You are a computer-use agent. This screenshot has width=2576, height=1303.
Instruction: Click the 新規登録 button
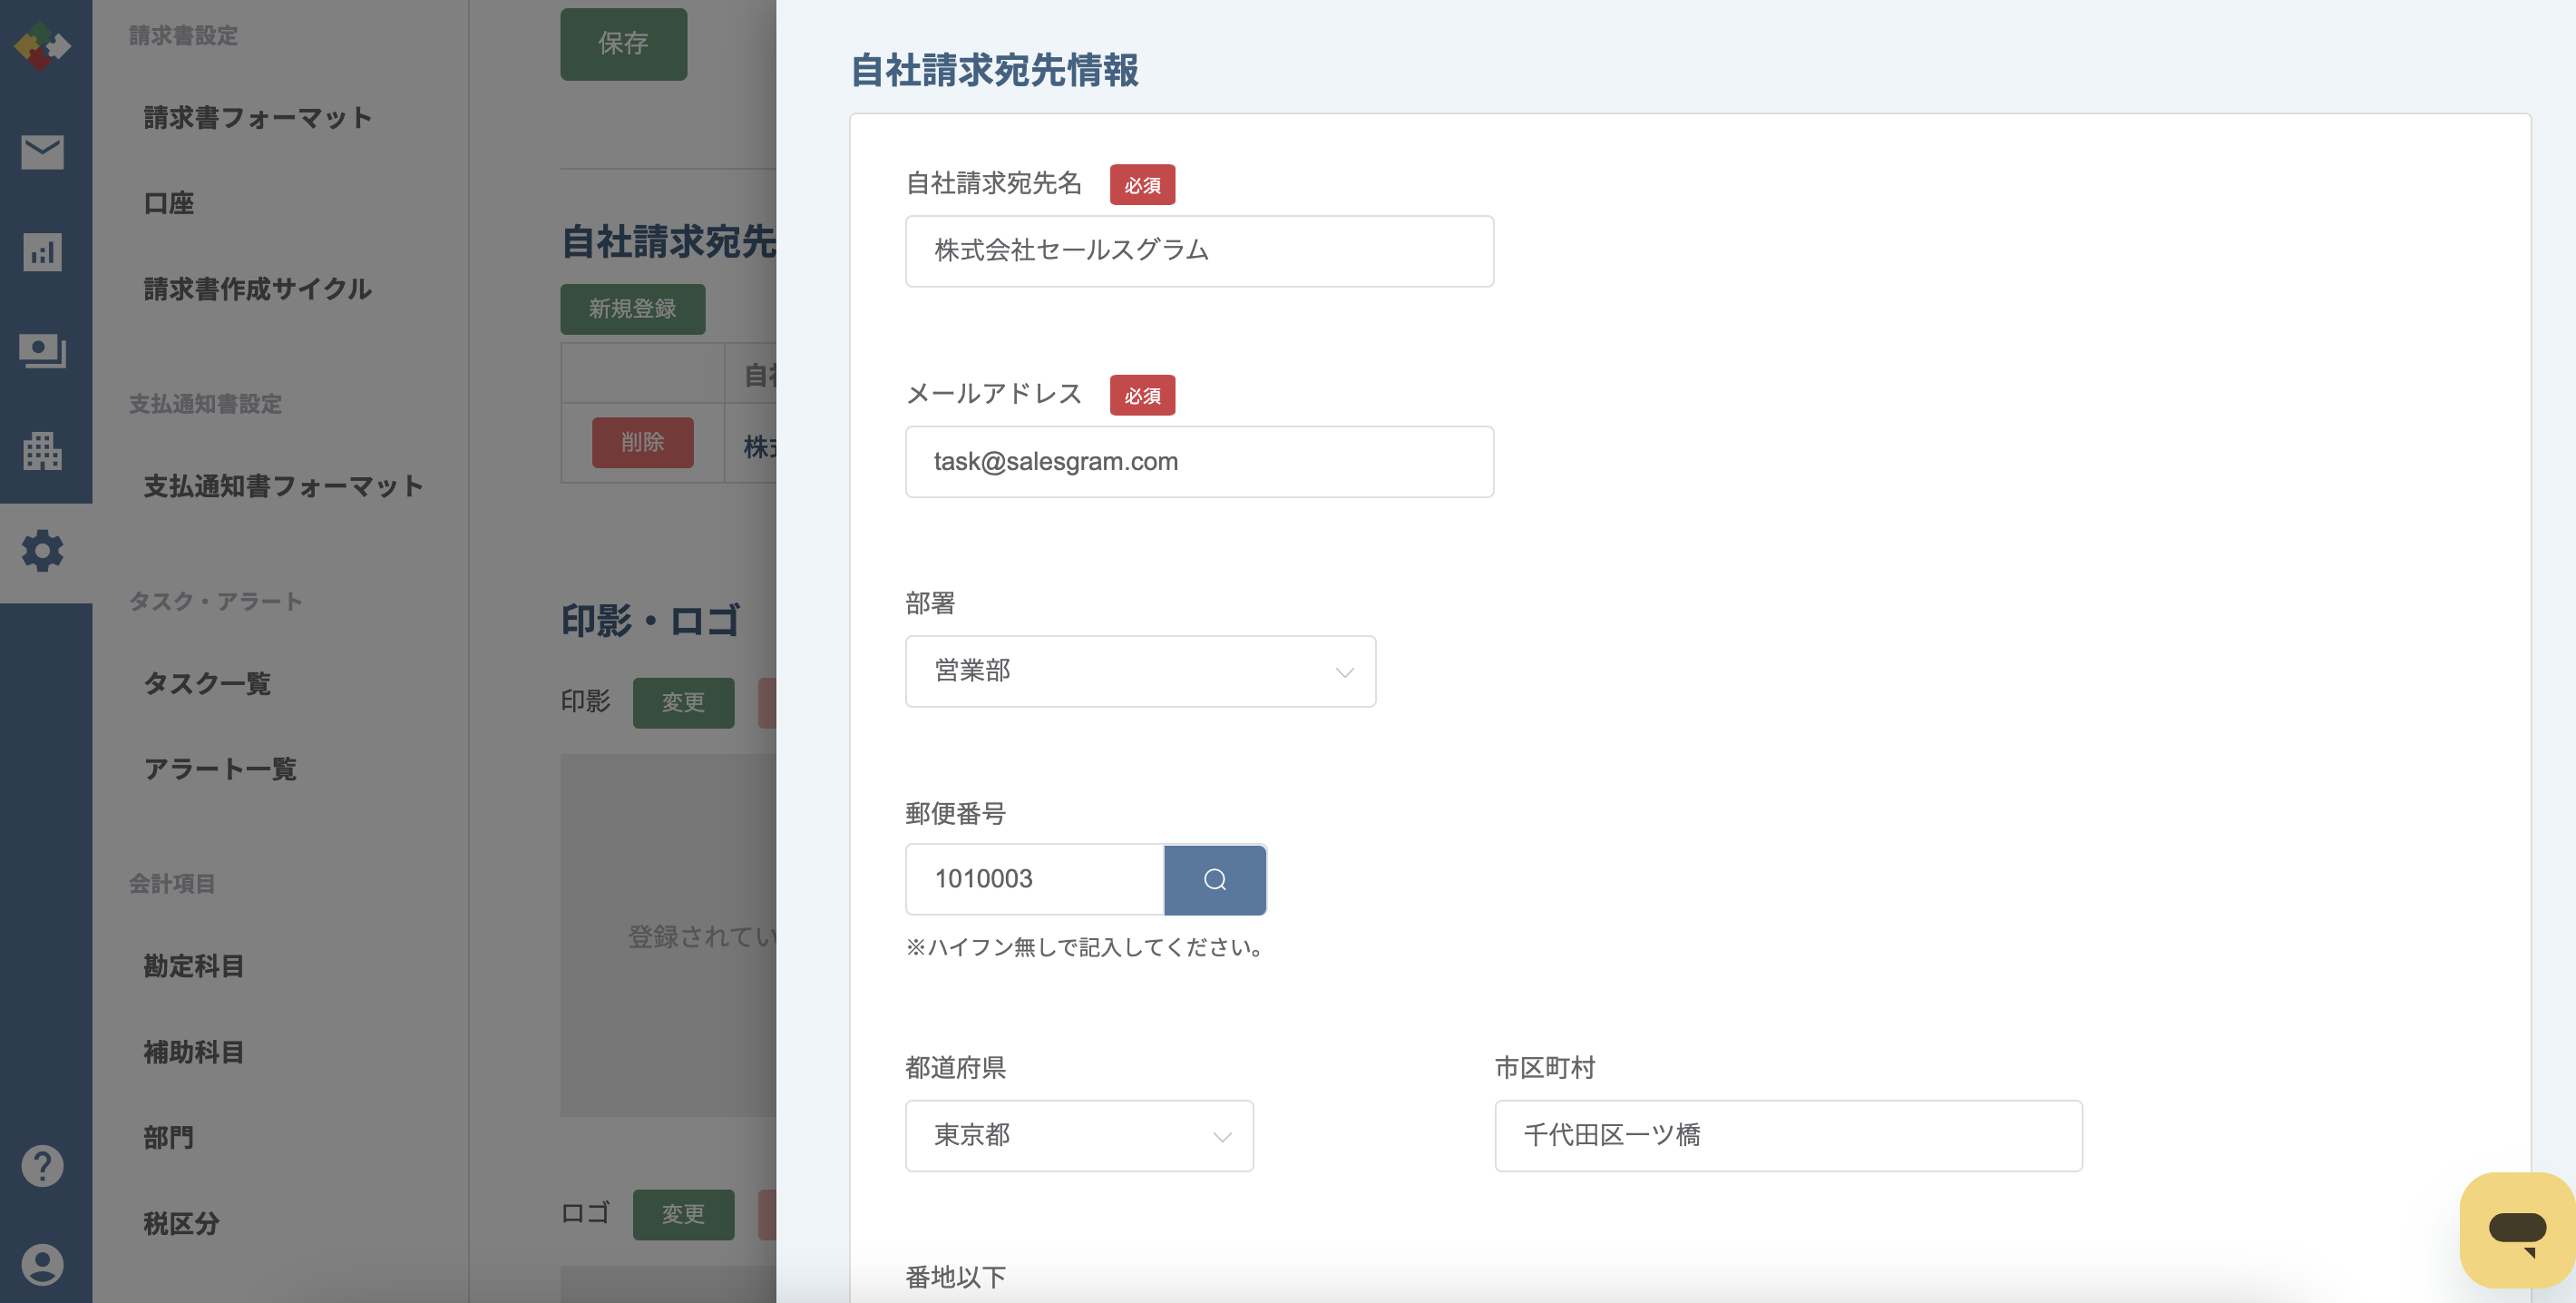pyautogui.click(x=632, y=309)
